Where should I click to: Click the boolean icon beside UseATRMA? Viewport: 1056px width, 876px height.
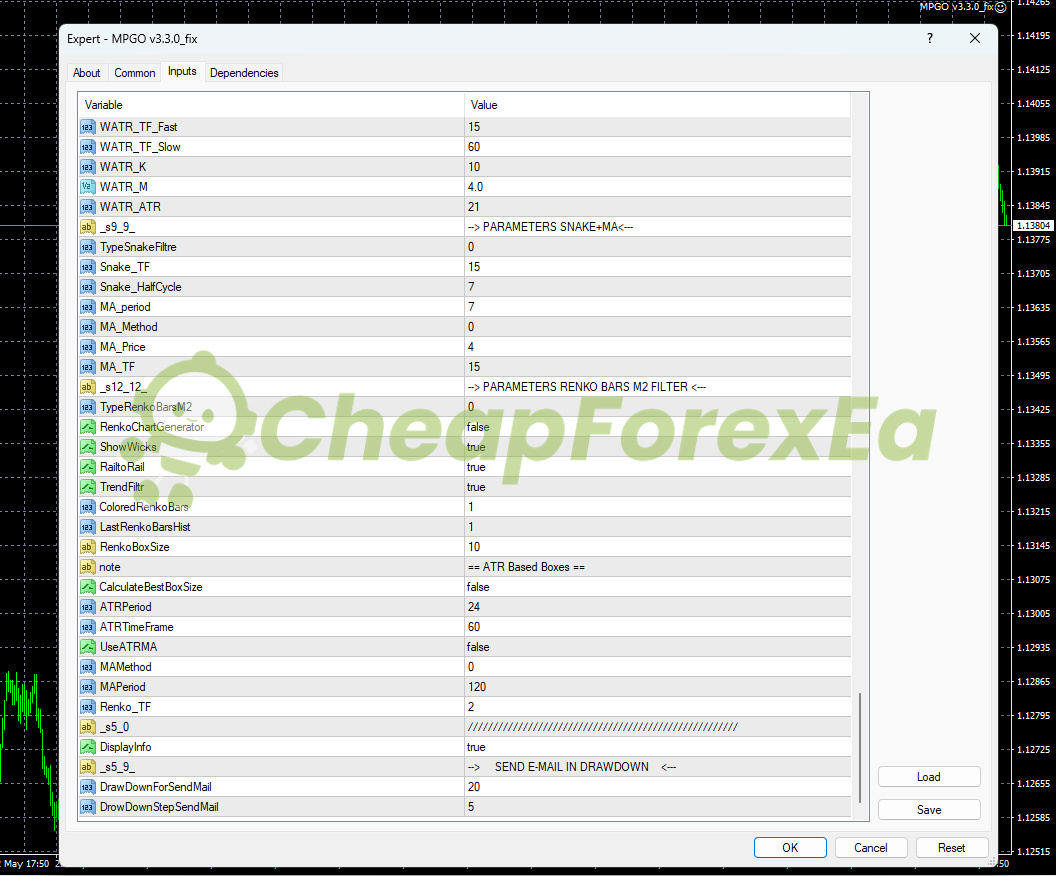coord(88,647)
